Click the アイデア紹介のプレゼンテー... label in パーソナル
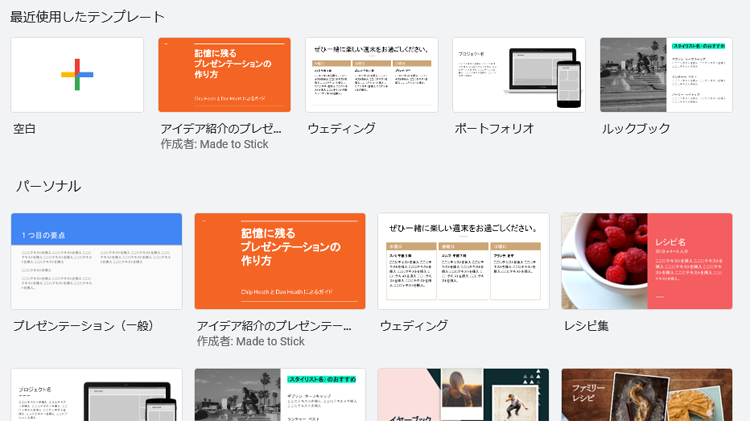The width and height of the screenshot is (750, 421). (274, 326)
